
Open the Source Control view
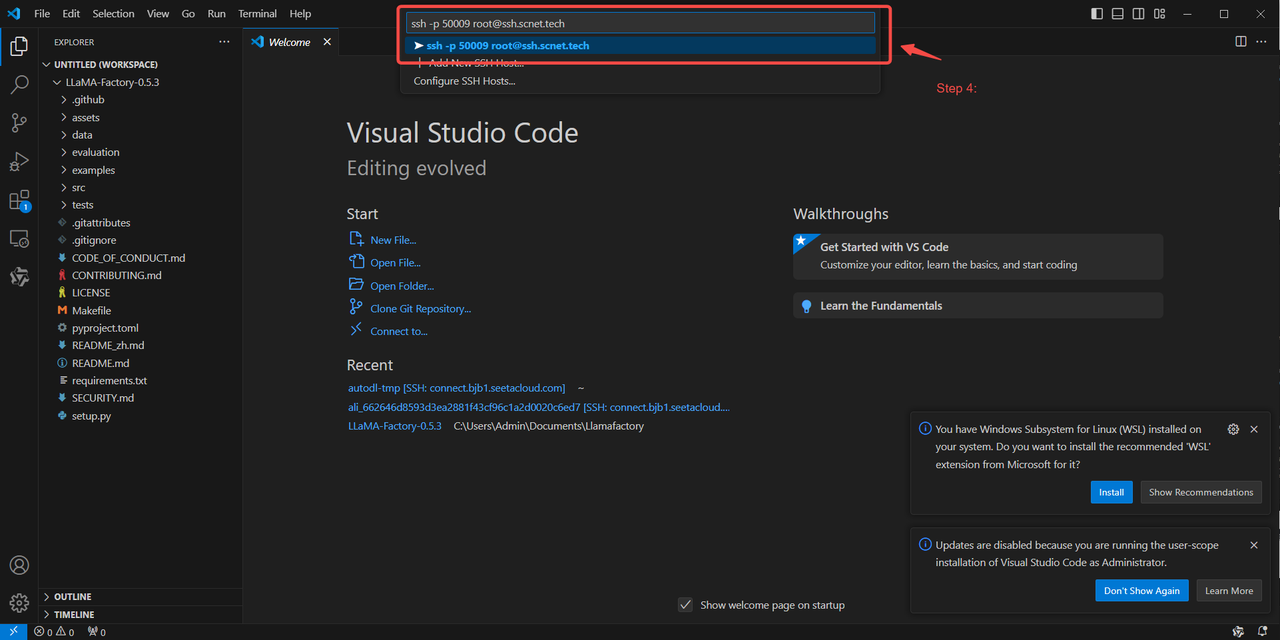tap(19, 123)
